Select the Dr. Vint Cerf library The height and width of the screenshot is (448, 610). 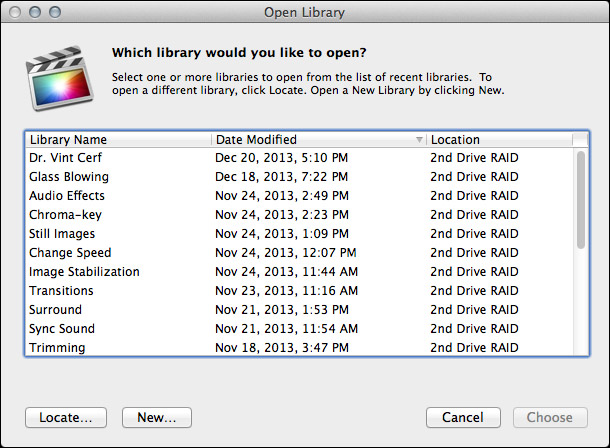pos(299,158)
